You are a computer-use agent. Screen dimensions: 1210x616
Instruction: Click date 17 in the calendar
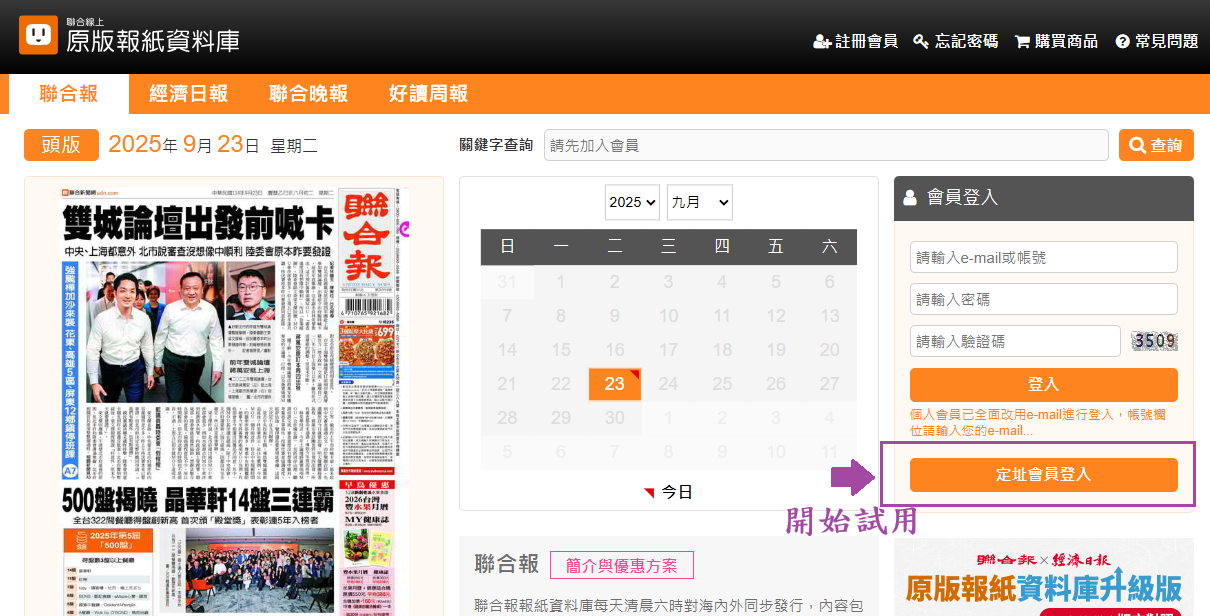[669, 350]
